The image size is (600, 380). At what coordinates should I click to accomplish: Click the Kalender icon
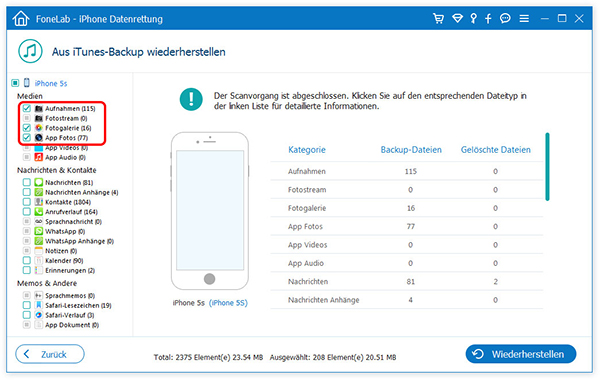(39, 261)
